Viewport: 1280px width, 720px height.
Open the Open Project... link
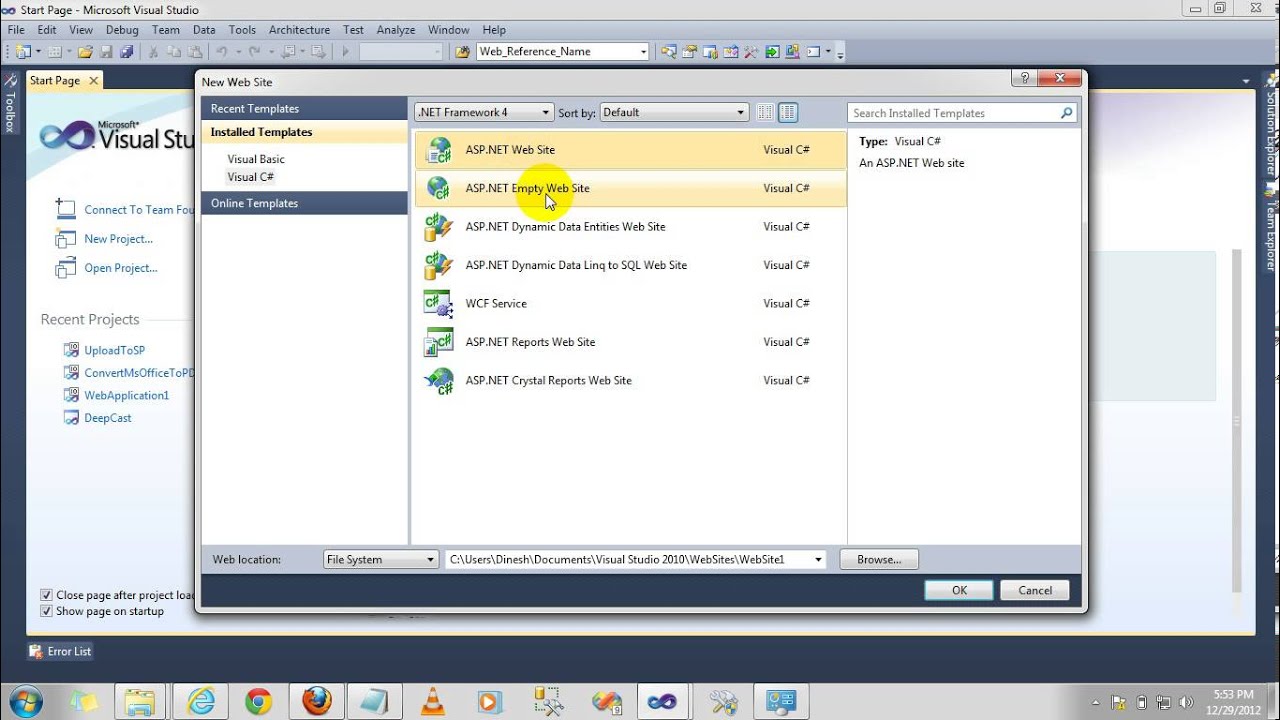120,268
